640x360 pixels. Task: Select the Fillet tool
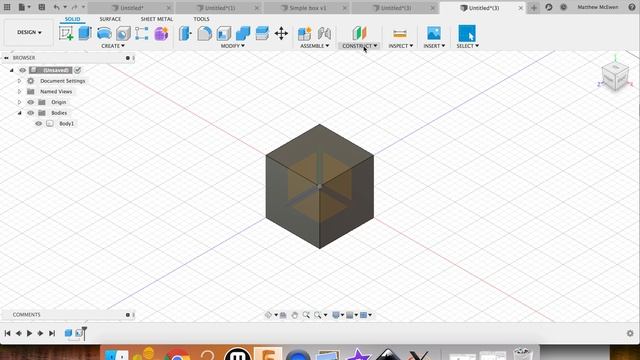(204, 33)
